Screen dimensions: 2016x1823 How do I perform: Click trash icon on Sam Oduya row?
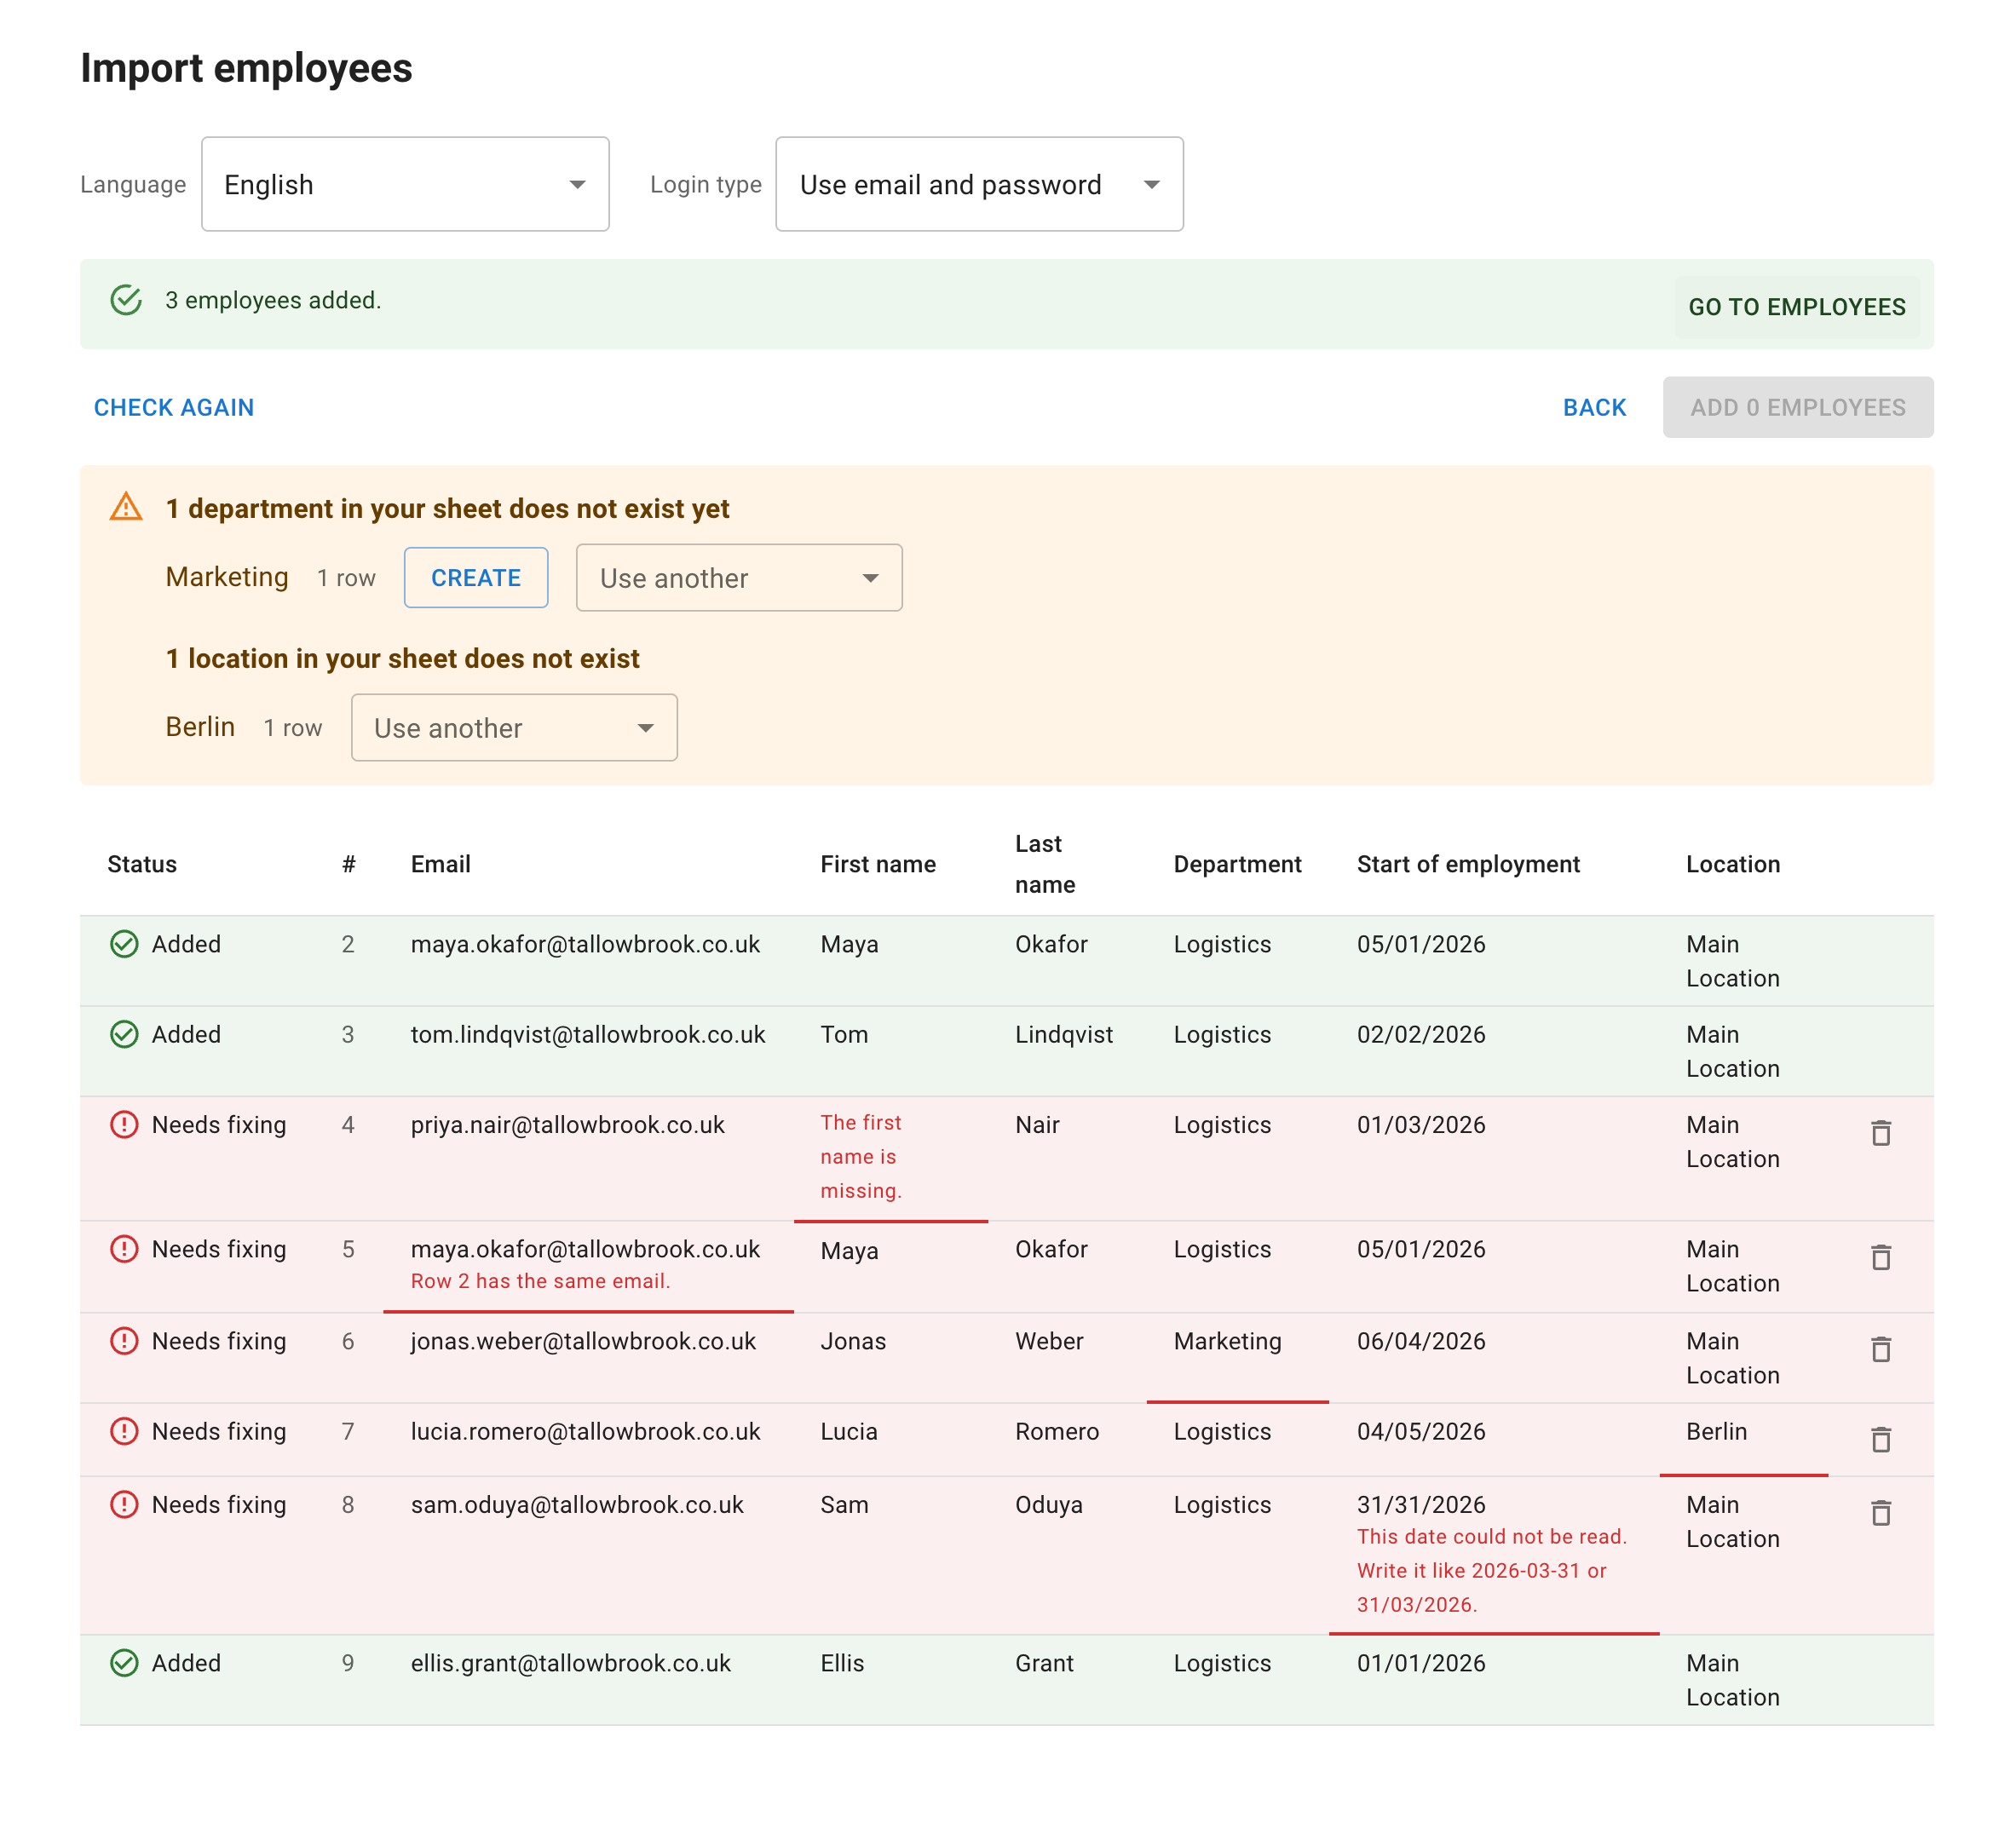(x=1880, y=1513)
